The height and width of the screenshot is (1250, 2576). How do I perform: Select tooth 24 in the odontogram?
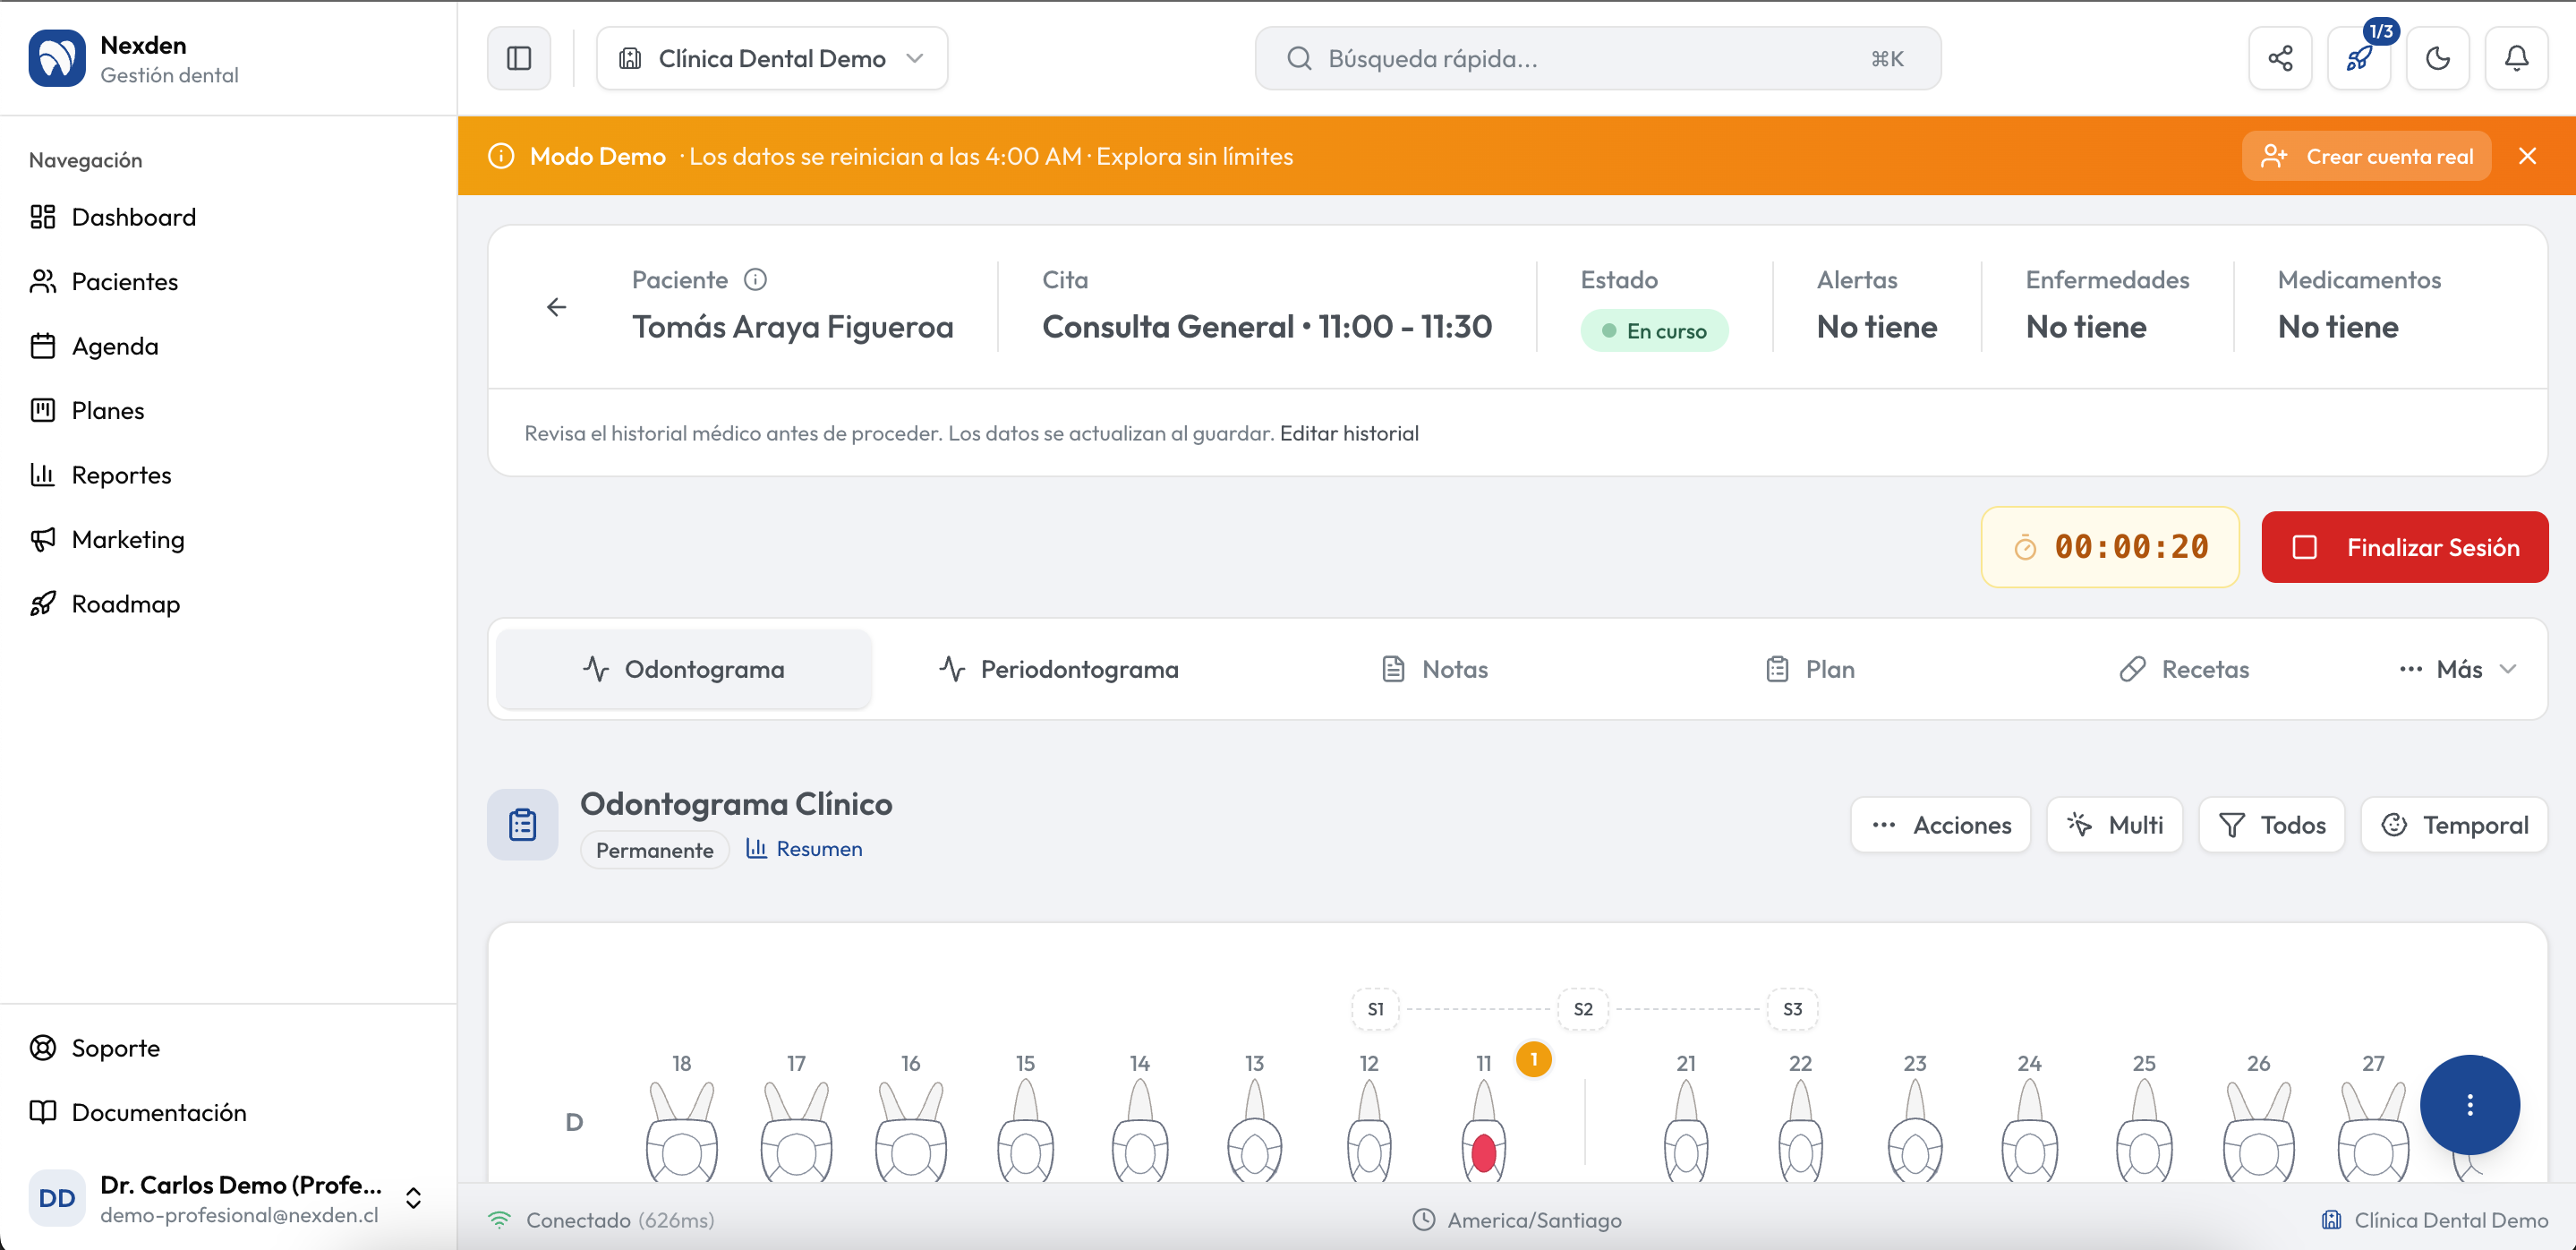pyautogui.click(x=2030, y=1130)
